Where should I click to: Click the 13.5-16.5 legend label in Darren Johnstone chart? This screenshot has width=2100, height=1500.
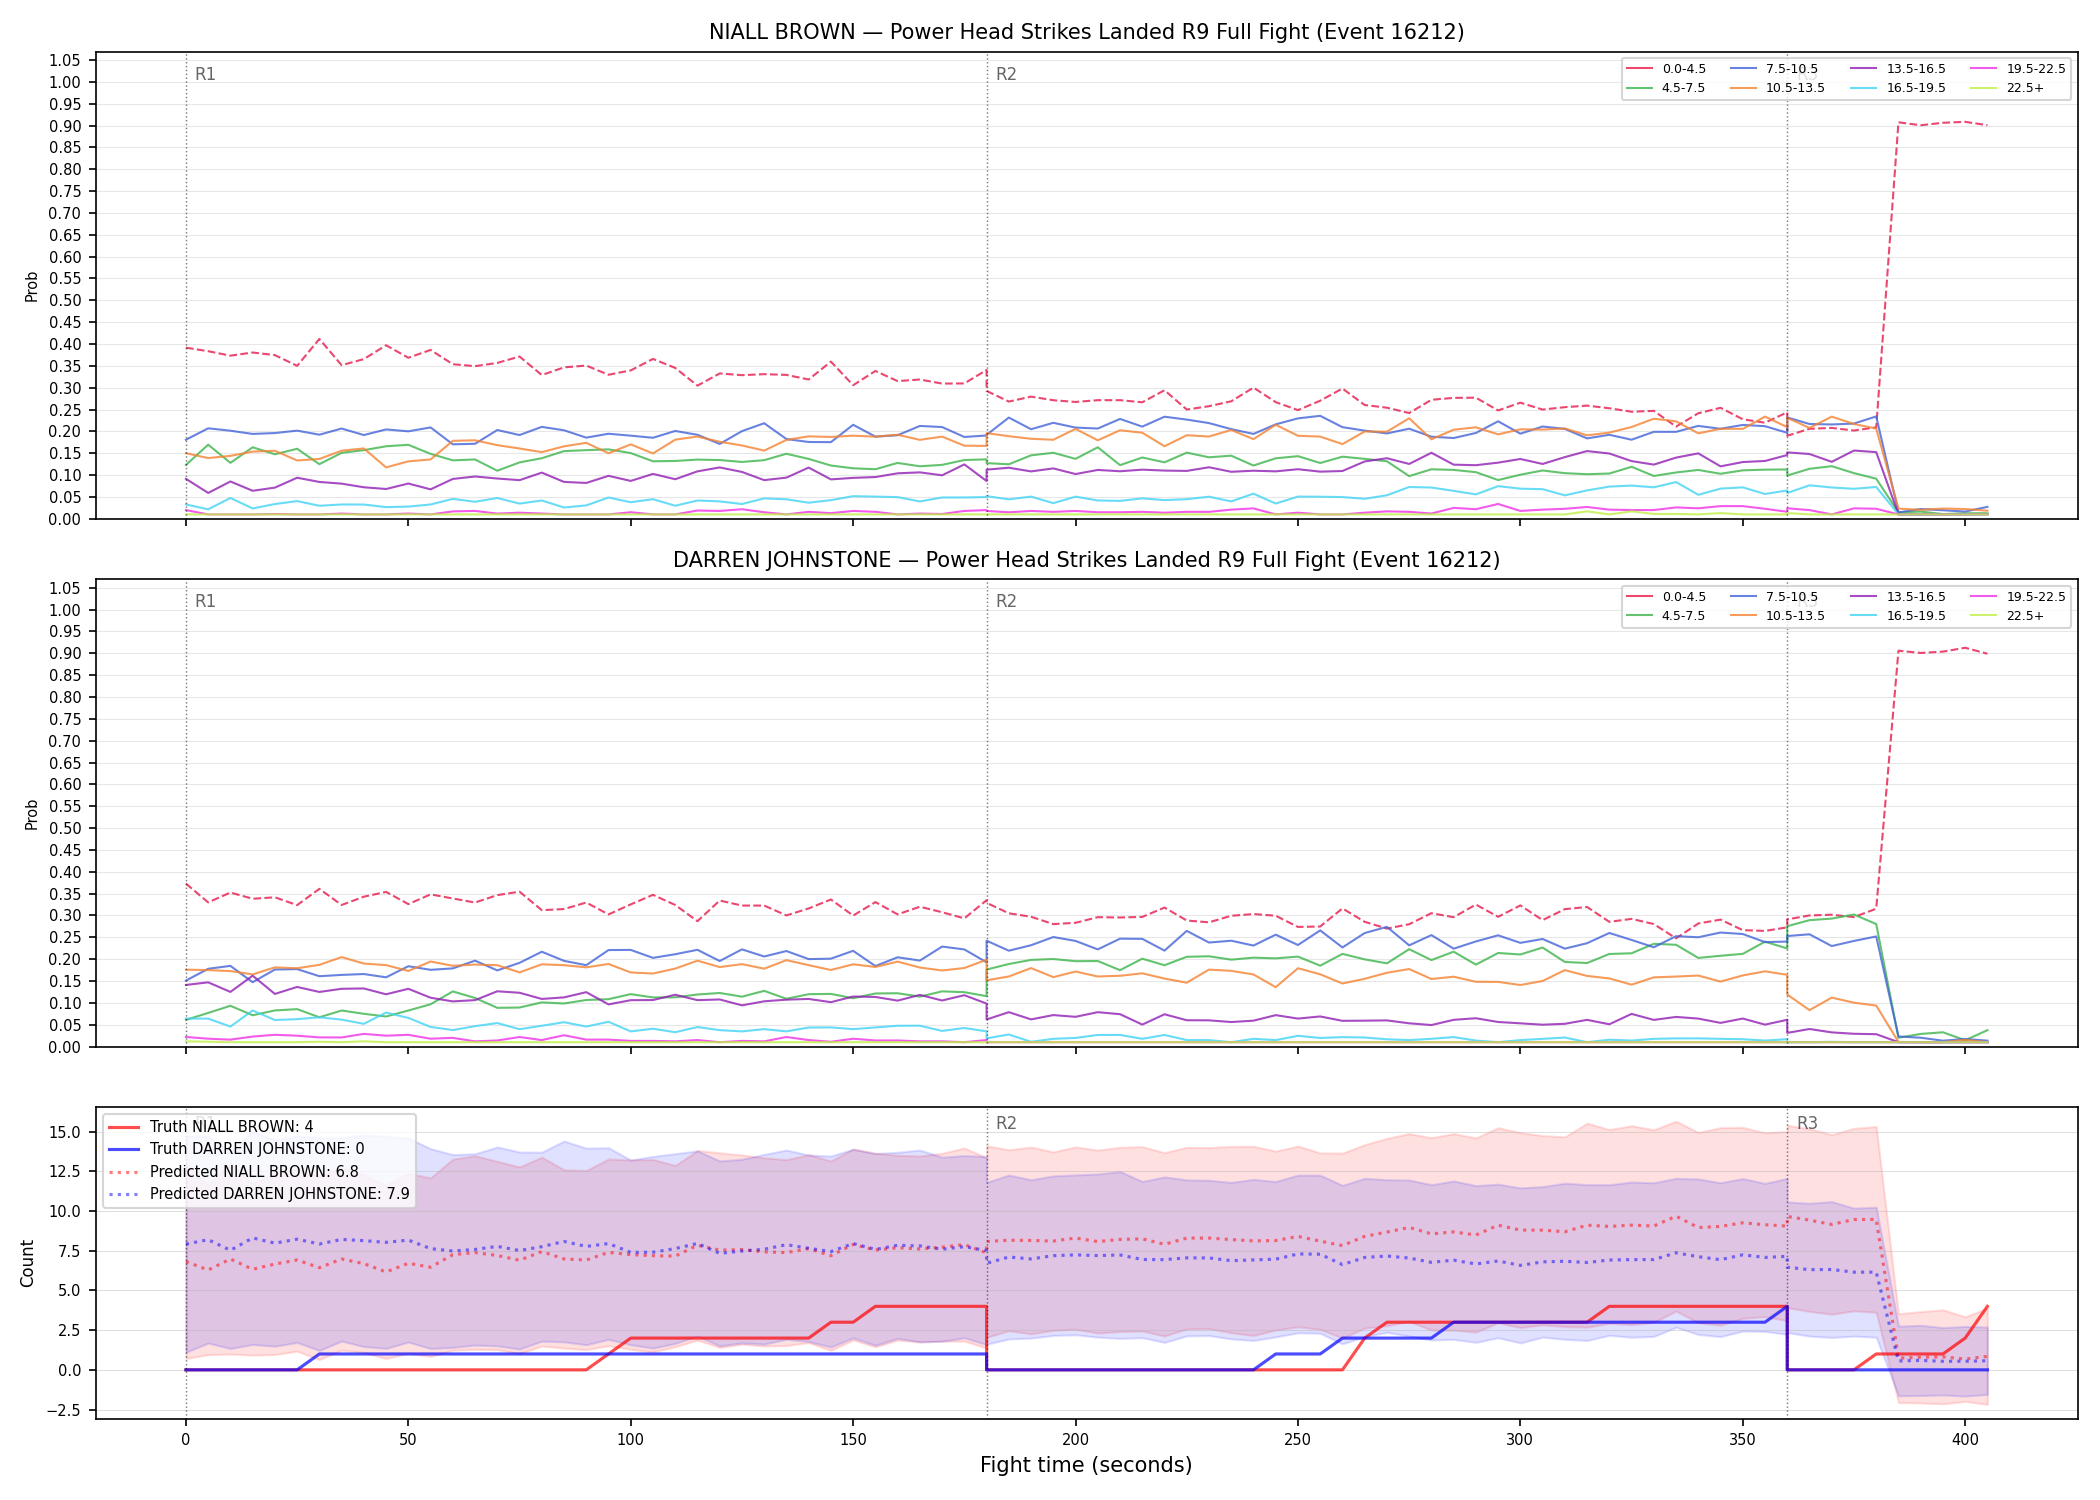click(1916, 597)
